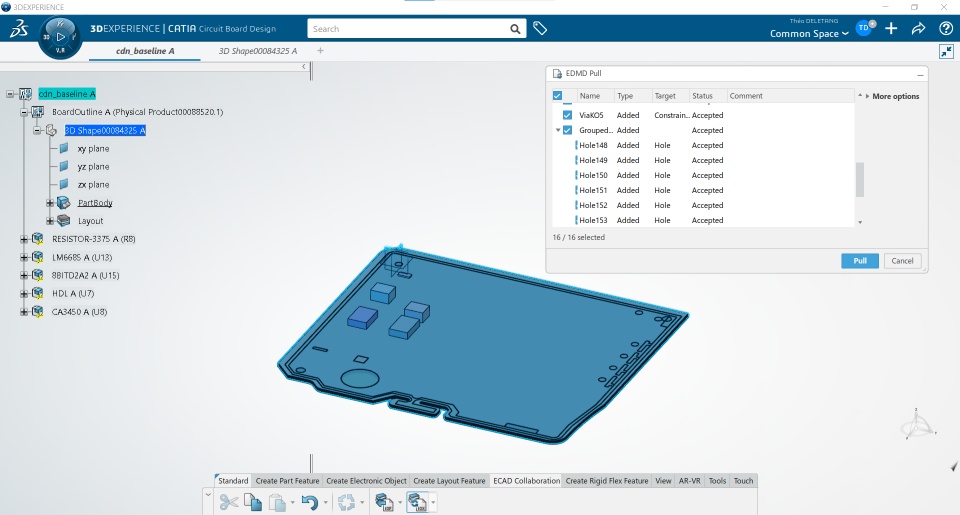Click the Layout node icon in tree
This screenshot has height=515, width=960.
click(x=63, y=220)
